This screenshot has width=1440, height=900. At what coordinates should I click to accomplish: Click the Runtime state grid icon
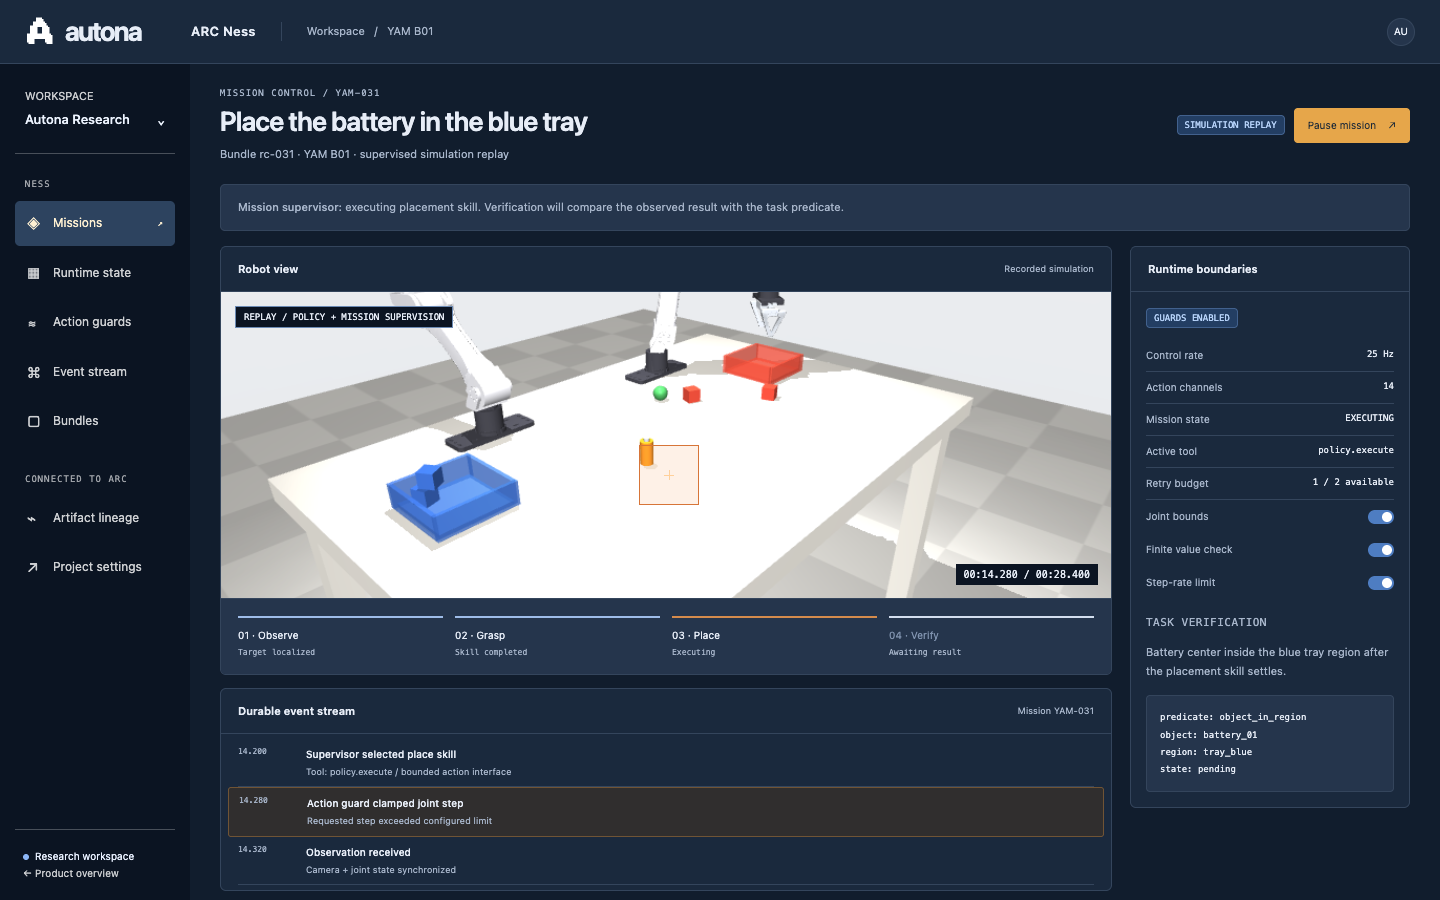[33, 273]
